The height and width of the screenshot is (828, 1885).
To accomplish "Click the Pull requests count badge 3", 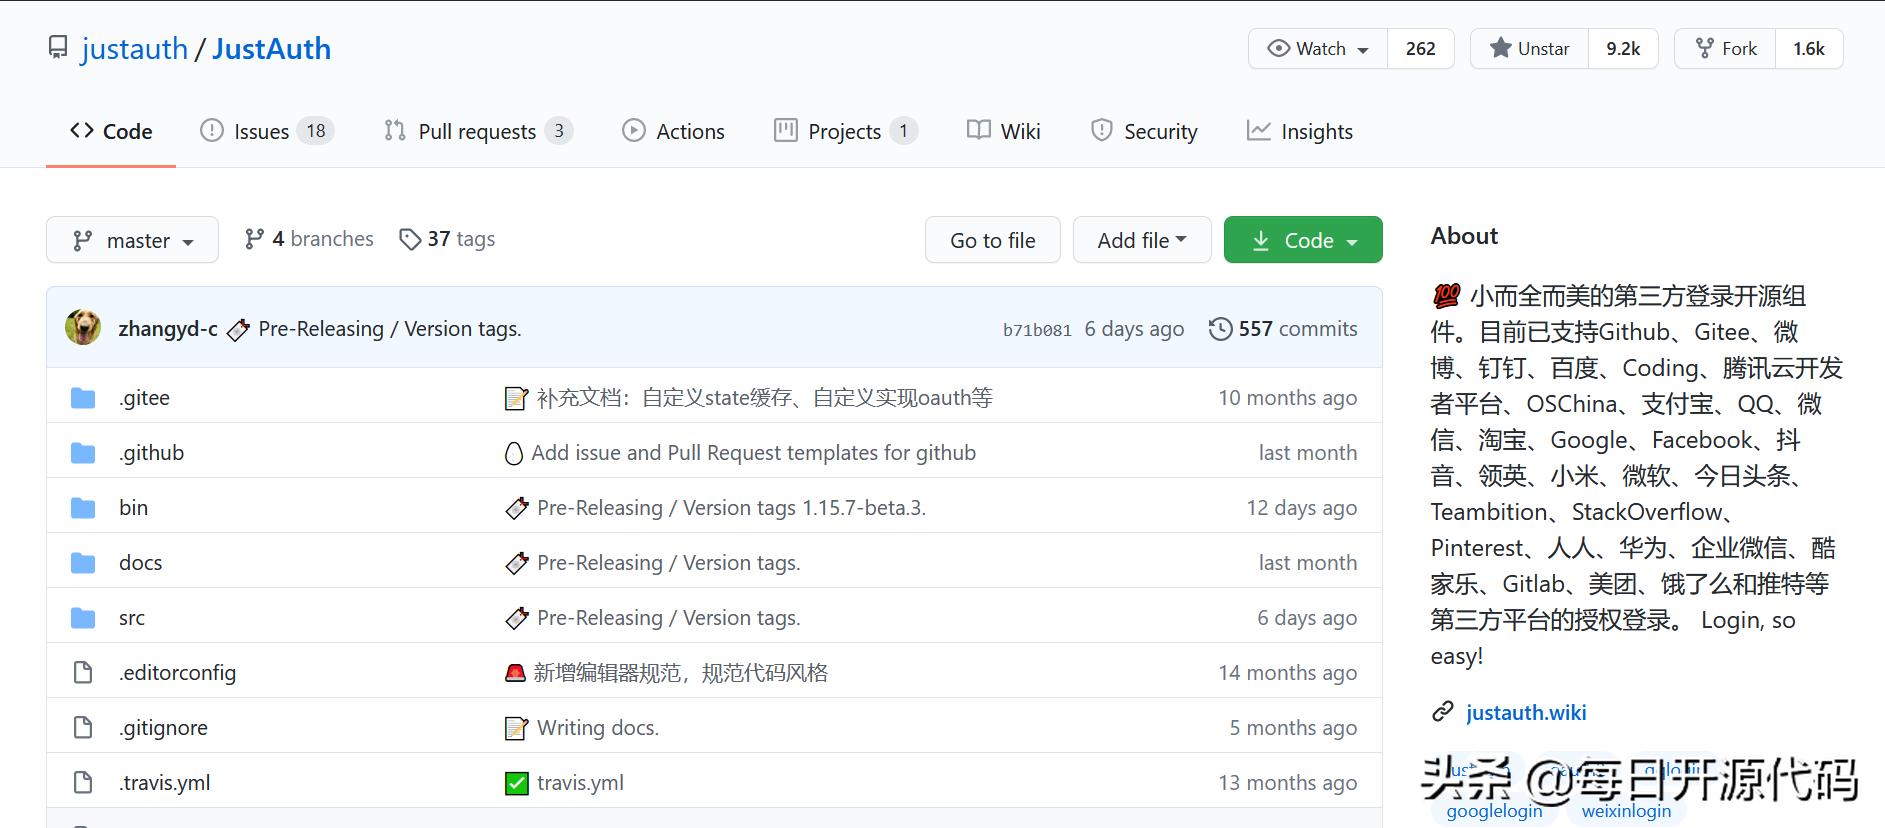I will pyautogui.click(x=559, y=131).
